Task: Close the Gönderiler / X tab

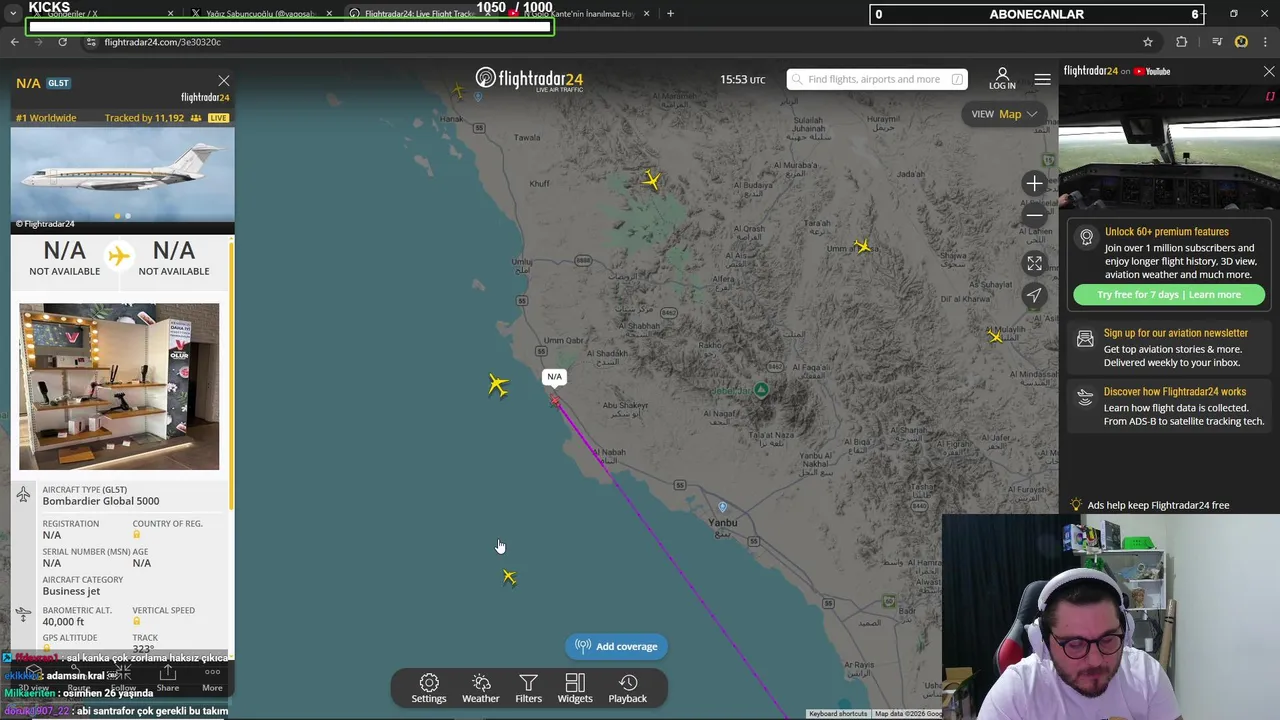Action: pos(170,14)
